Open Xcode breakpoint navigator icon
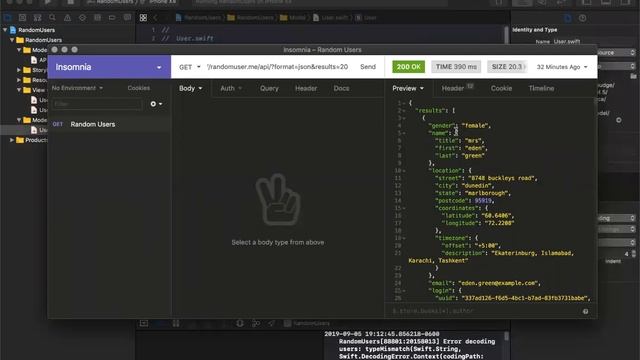Screen dimensions: 640x360 pyautogui.click(x=112, y=18)
